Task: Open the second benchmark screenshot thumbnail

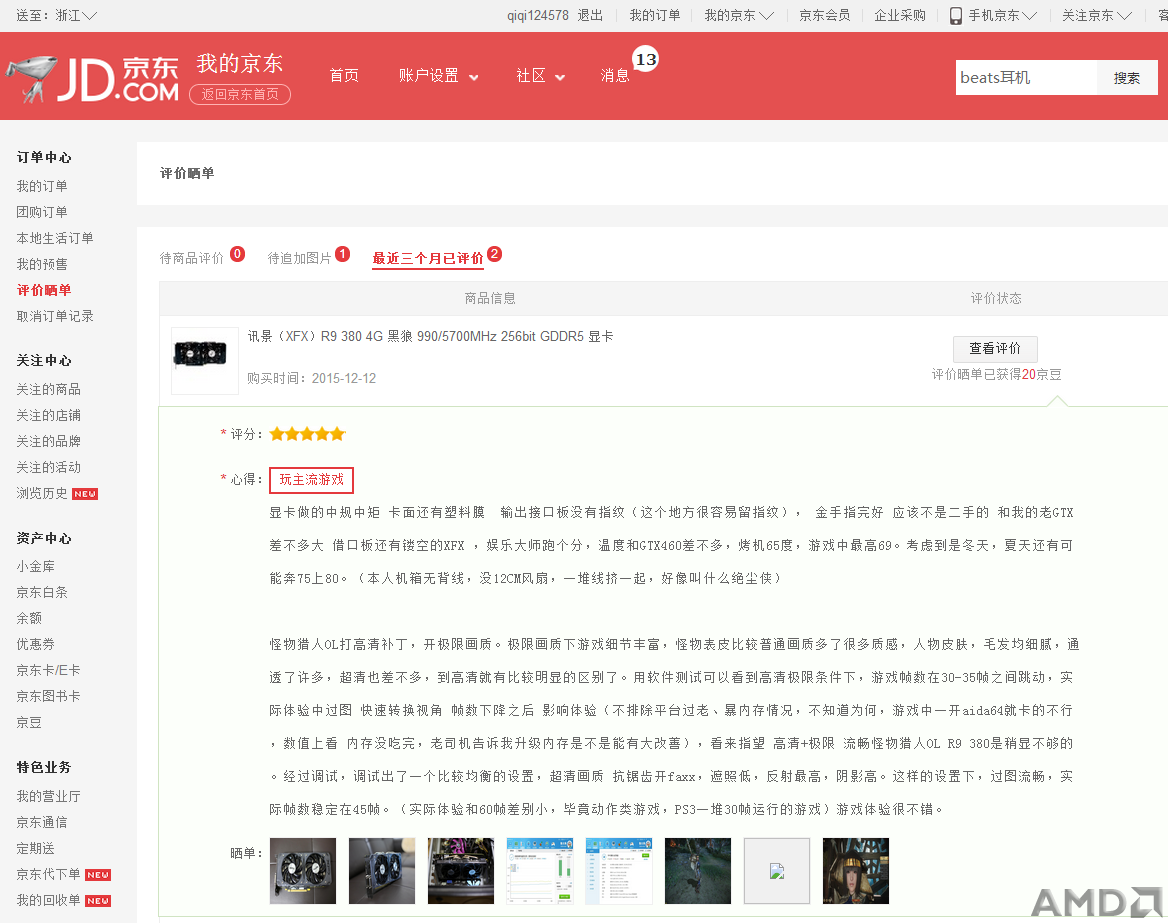Action: tap(619, 871)
